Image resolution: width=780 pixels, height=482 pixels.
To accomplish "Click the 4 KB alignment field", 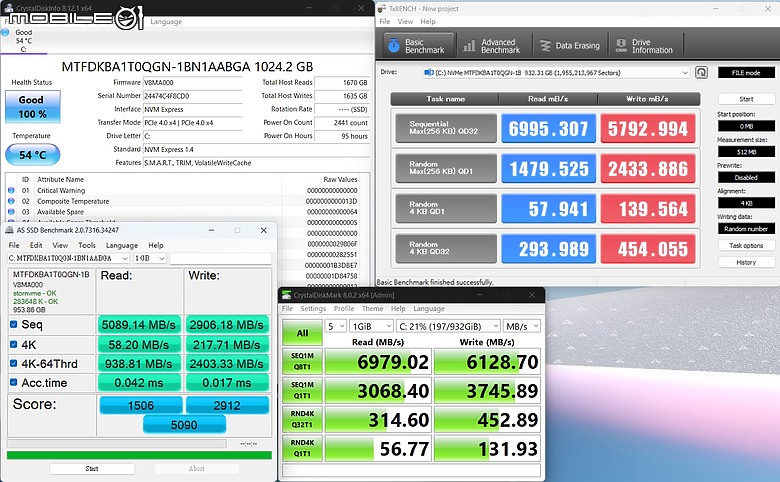I will point(746,203).
